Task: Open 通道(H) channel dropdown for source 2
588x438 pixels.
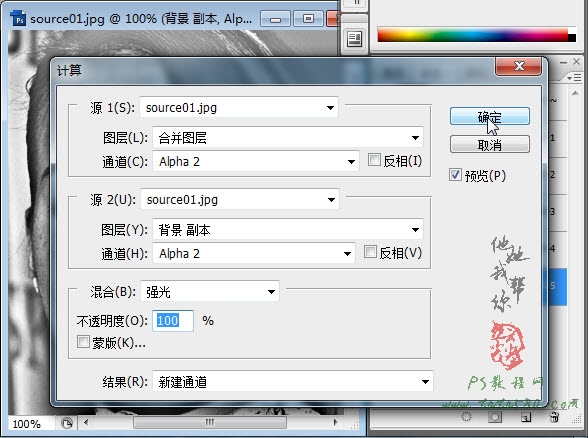Action: click(x=254, y=254)
